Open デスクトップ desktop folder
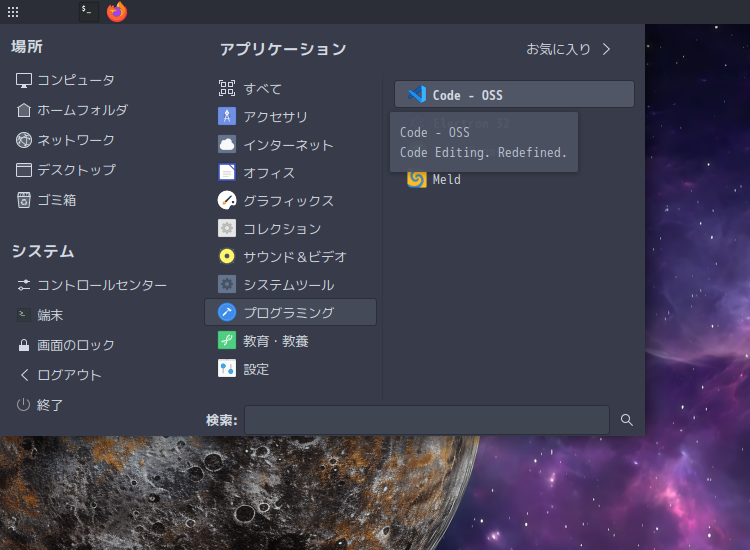This screenshot has width=750, height=550. point(66,170)
